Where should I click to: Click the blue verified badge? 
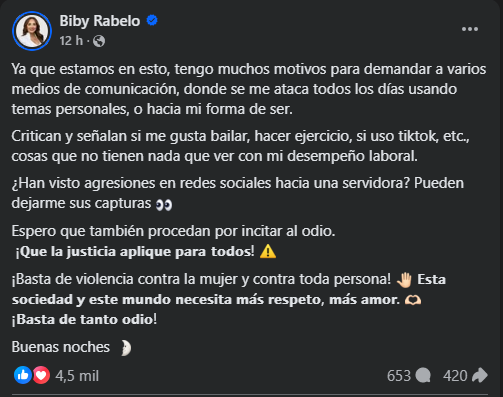pos(152,21)
